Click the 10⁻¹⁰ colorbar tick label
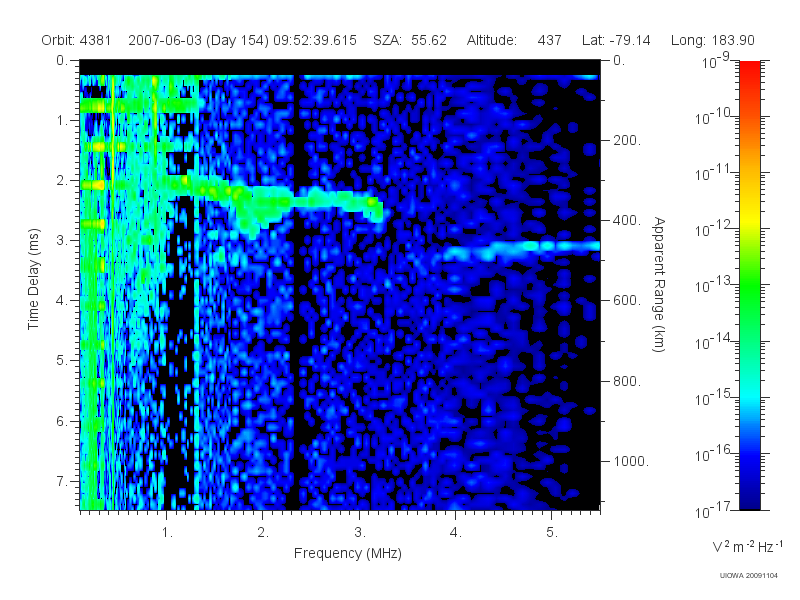Viewport: 800px width, 600px height. 714,117
